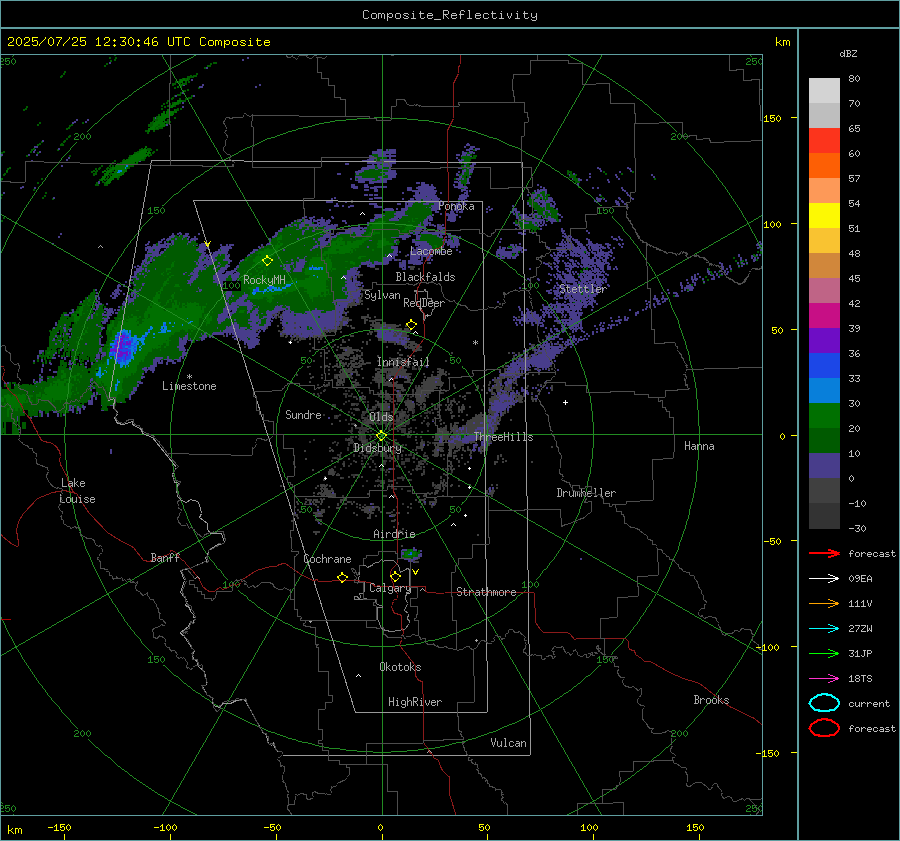
Task: Select the cyan 27ZW arrow icon
Action: [824, 629]
